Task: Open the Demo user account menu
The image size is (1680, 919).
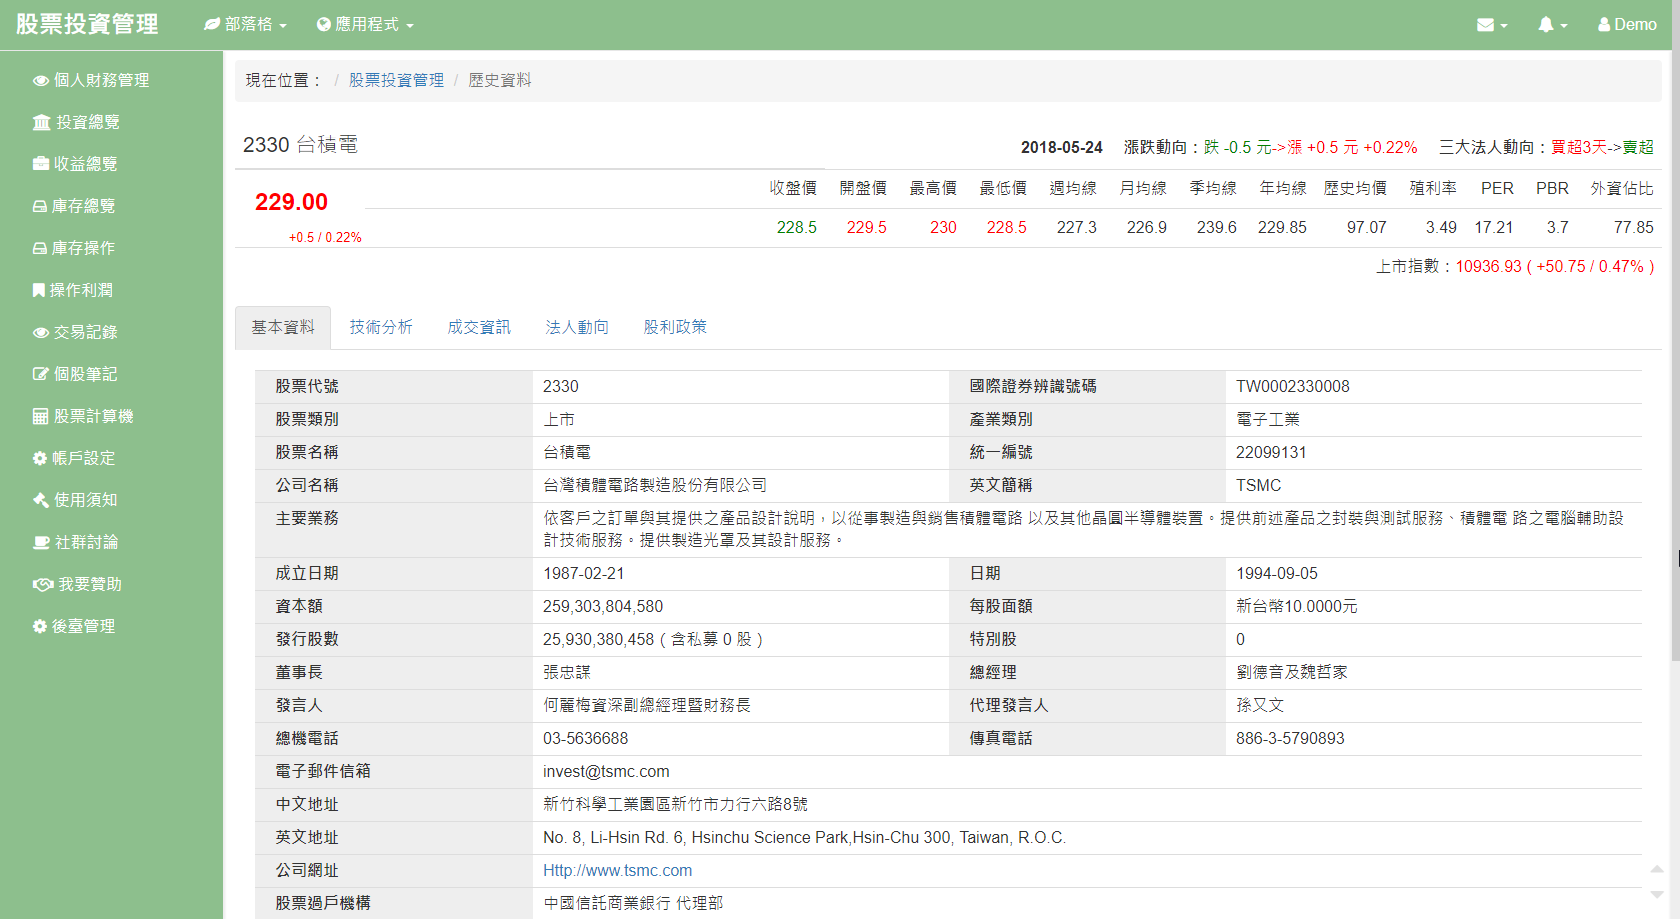Action: point(1627,25)
